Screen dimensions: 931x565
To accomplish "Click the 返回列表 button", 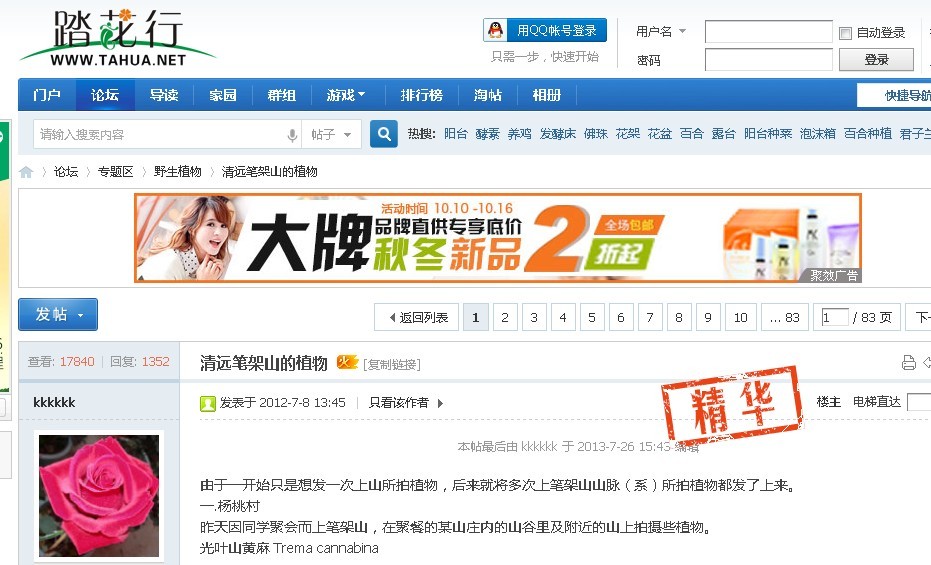I will (417, 318).
